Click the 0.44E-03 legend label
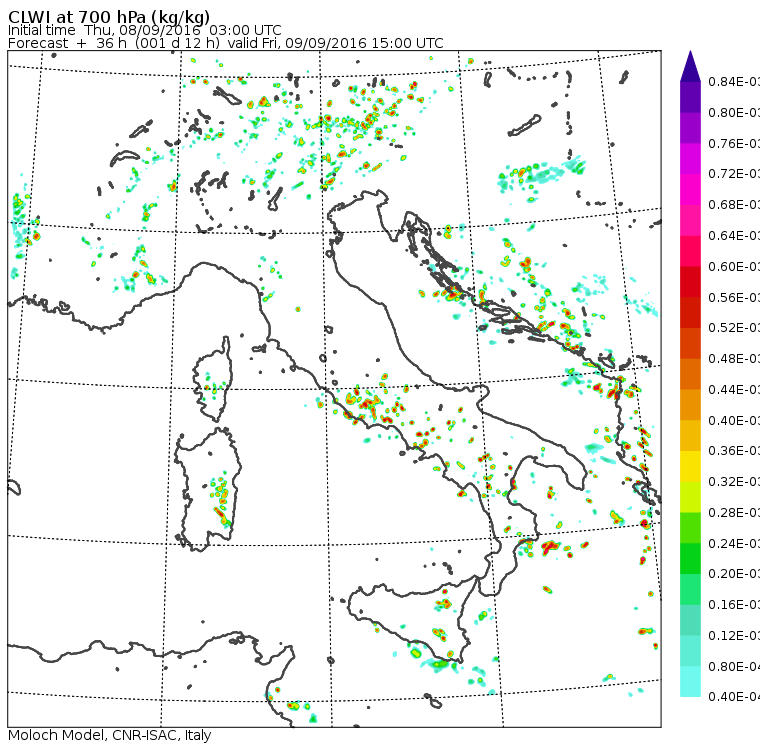The image size is (760, 749). tap(734, 390)
